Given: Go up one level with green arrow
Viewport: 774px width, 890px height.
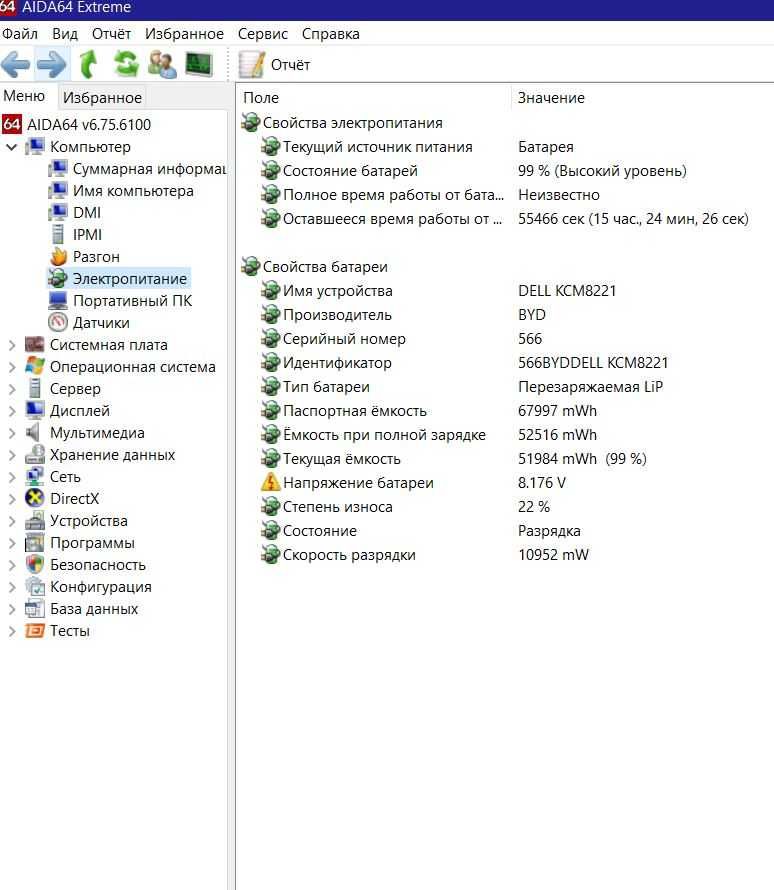Looking at the screenshot, I should coord(88,64).
